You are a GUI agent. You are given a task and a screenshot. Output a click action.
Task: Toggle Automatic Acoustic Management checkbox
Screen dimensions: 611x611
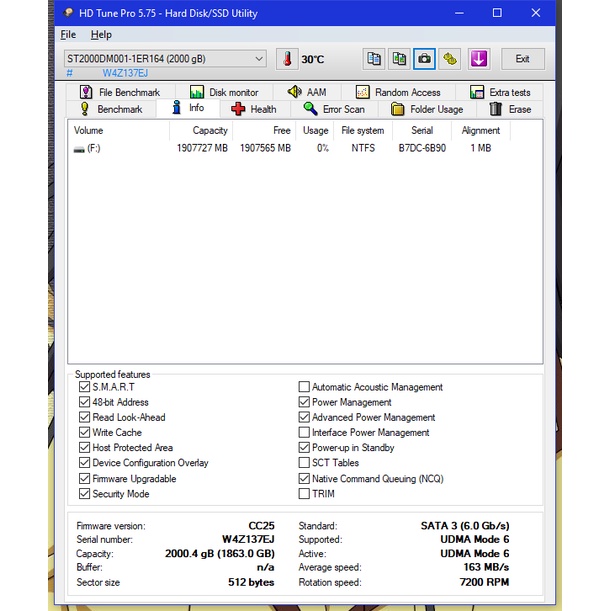[x=304, y=387]
